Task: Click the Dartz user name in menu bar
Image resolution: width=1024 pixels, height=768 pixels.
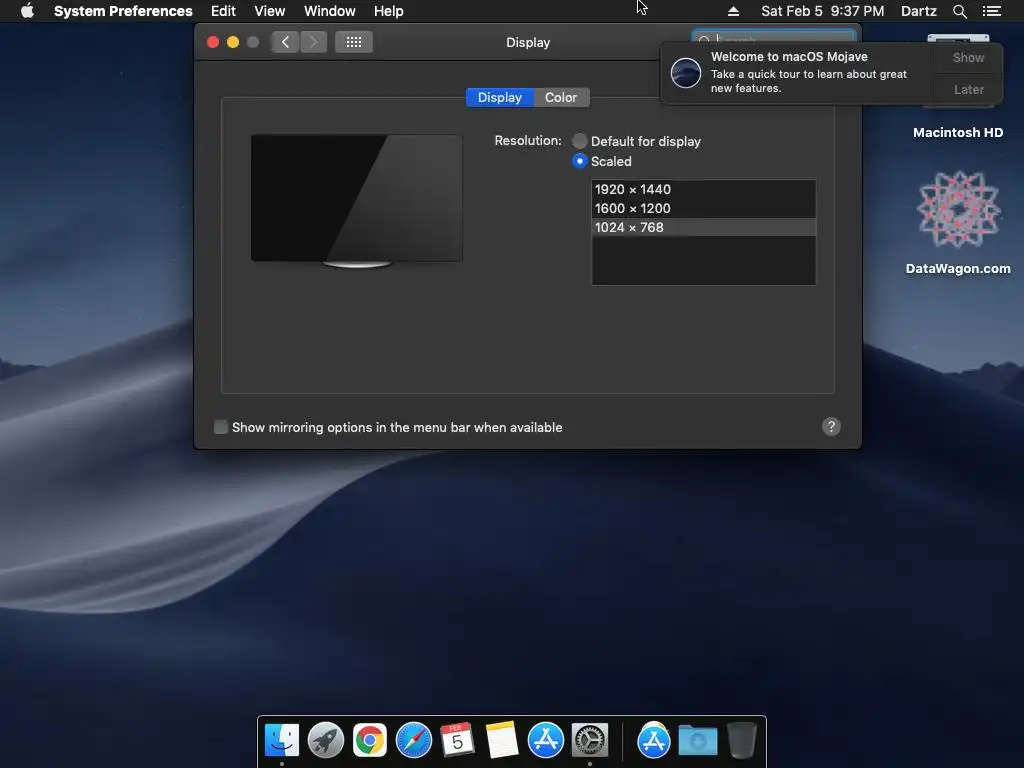Action: click(918, 11)
